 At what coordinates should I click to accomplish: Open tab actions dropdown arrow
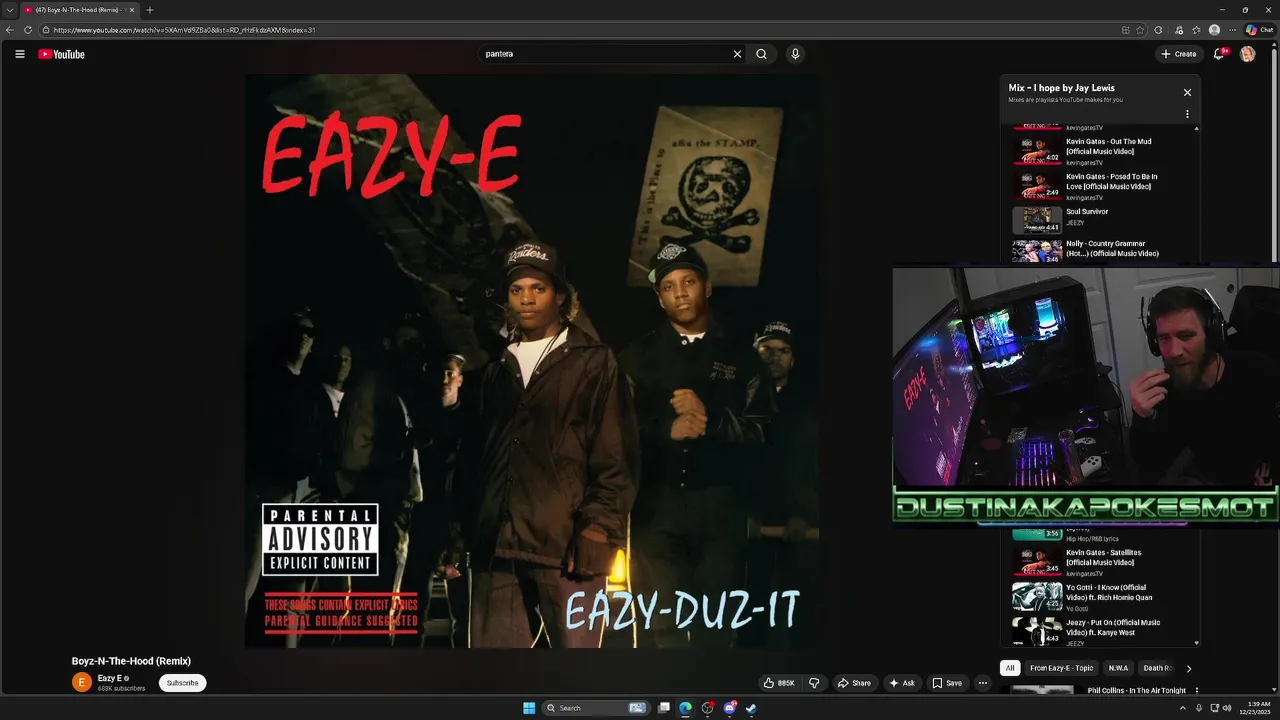pos(9,10)
